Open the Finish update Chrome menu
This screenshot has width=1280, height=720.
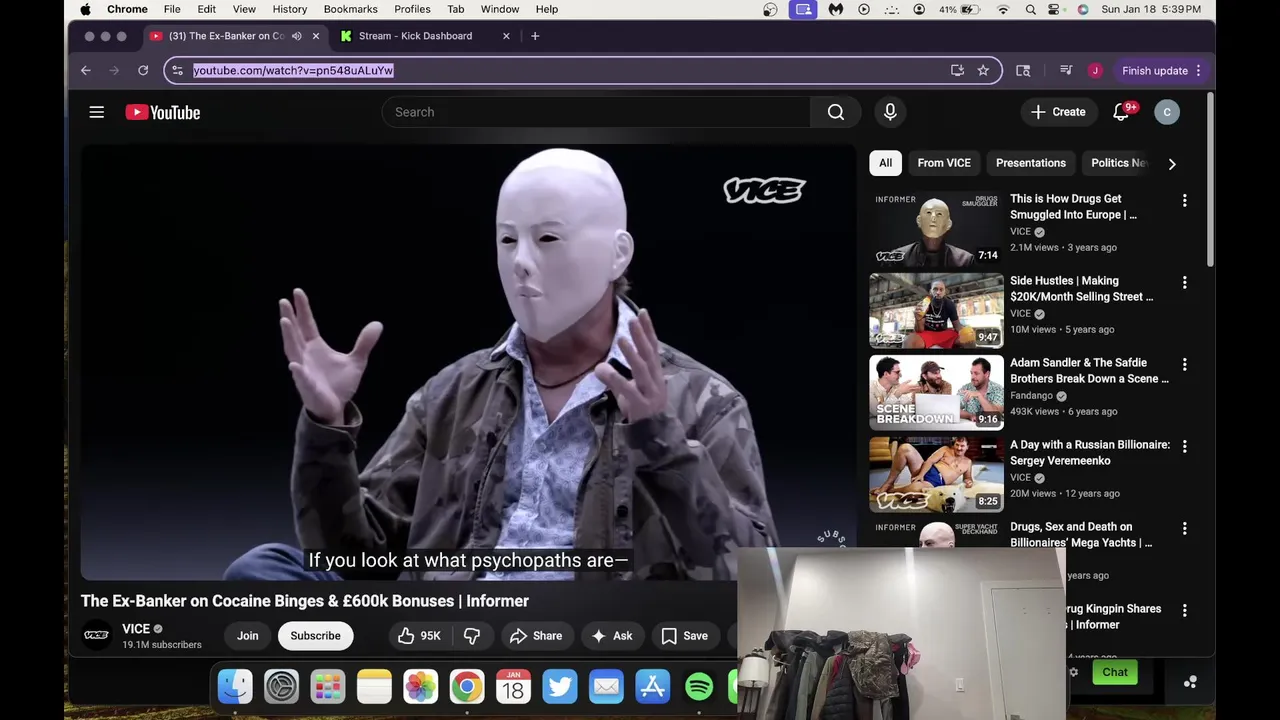click(x=1162, y=70)
